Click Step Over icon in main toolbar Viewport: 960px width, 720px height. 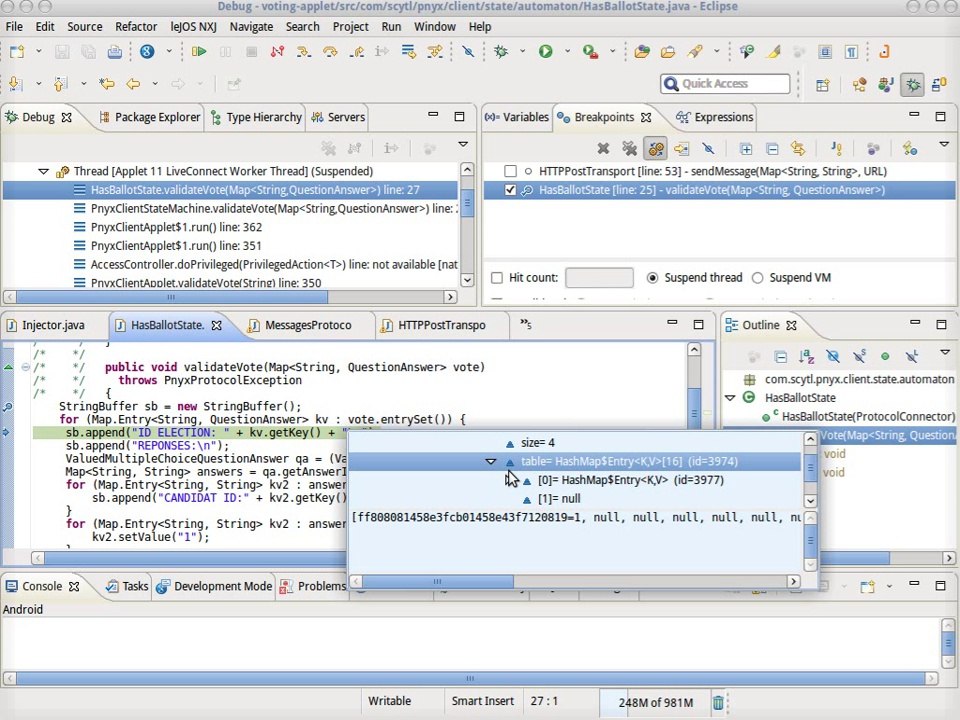point(330,52)
